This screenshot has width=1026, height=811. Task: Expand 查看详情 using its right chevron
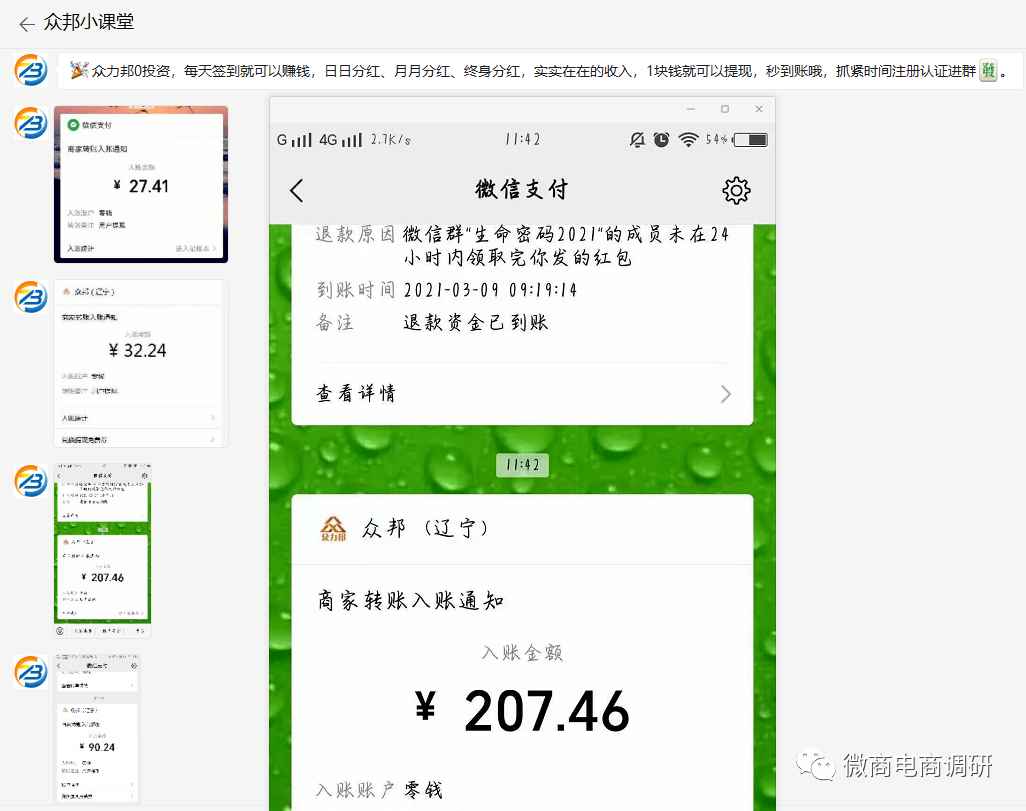point(726,394)
